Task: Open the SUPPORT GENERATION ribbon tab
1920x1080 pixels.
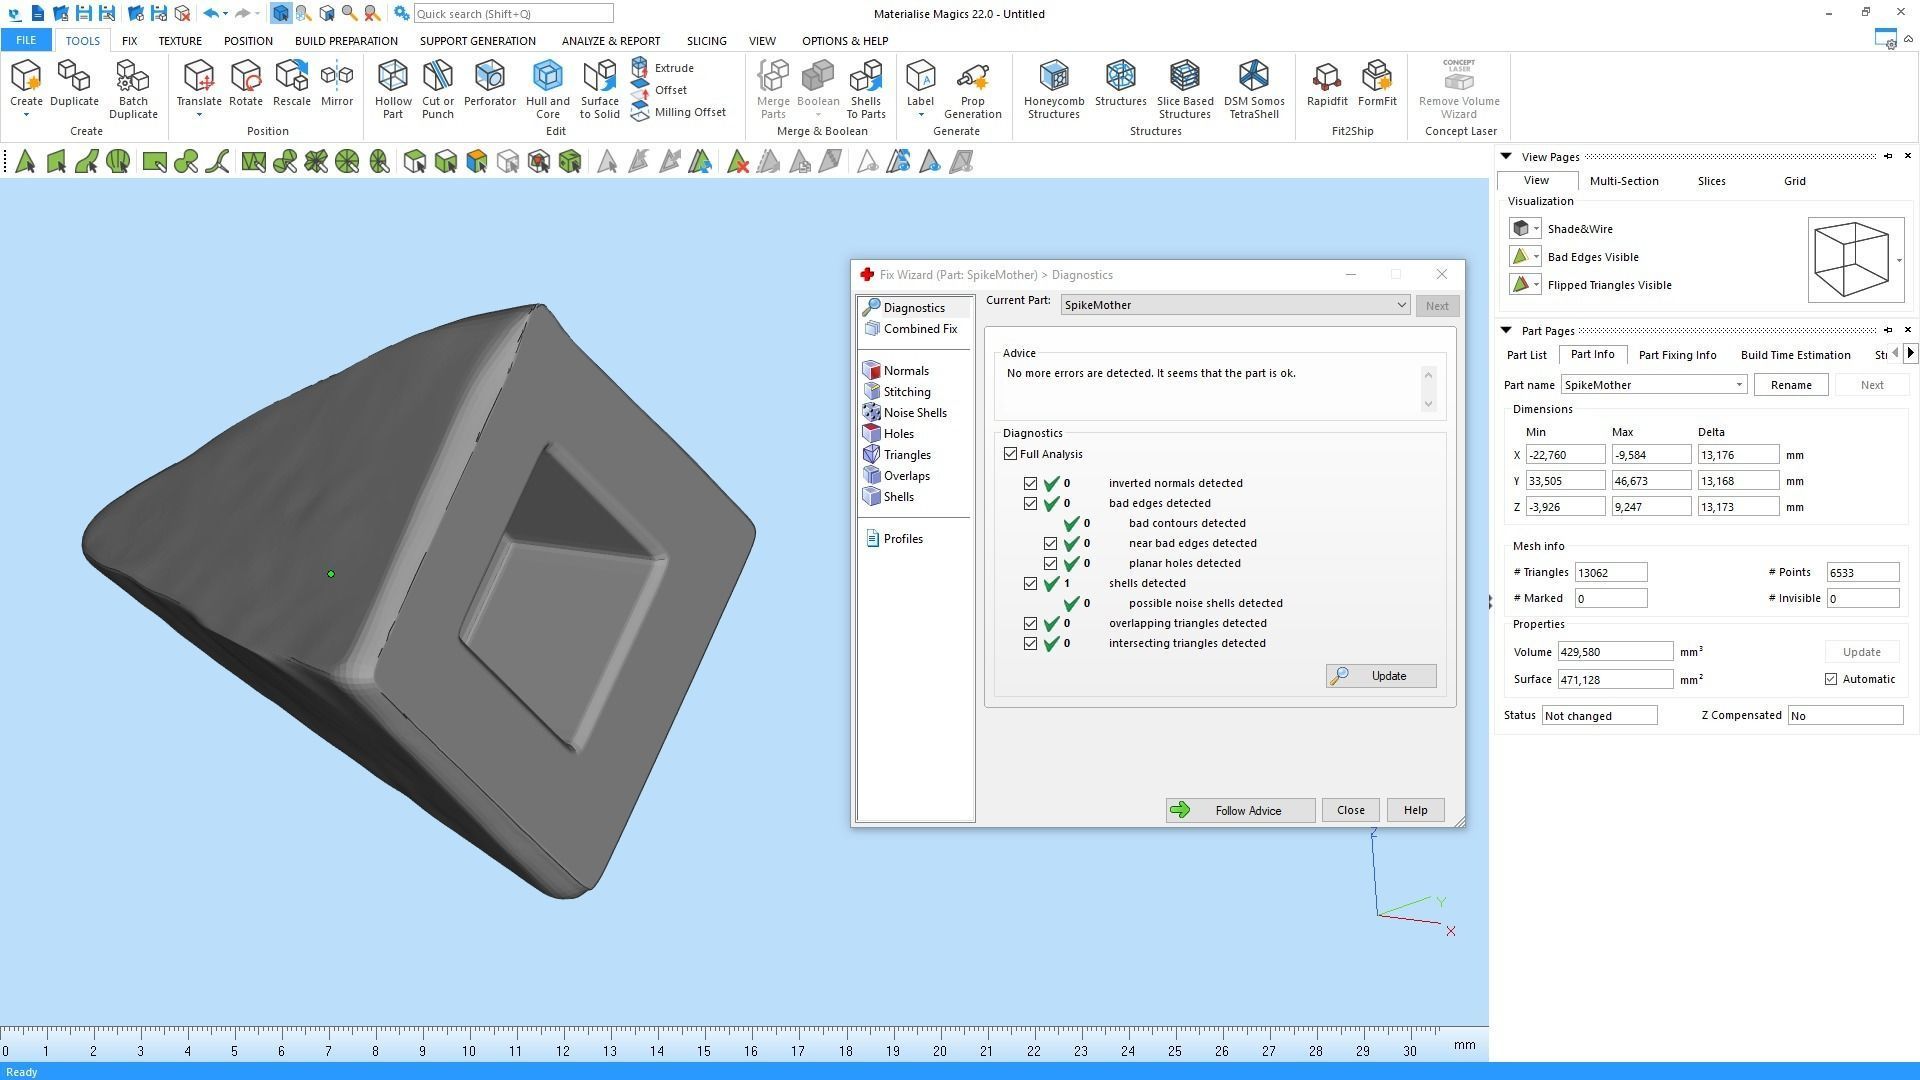Action: [x=477, y=41]
